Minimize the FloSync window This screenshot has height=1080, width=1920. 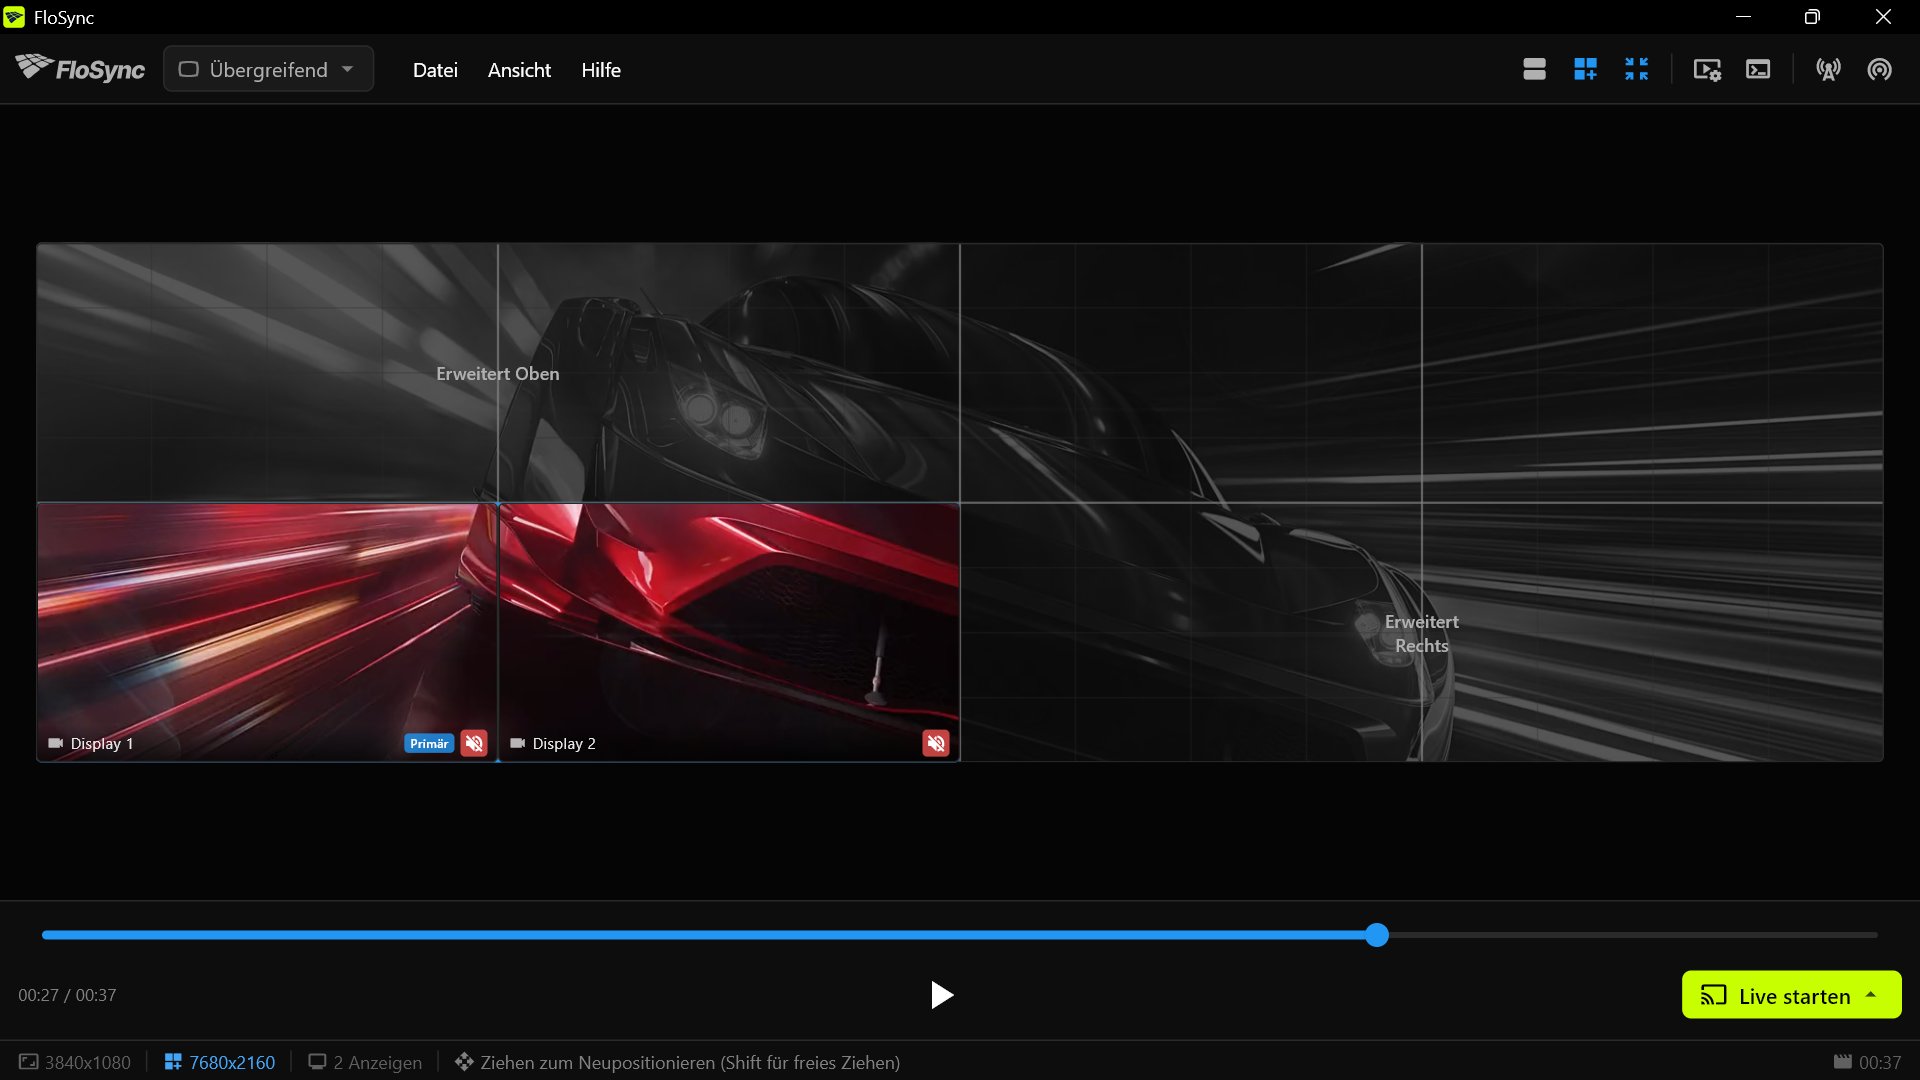click(x=1743, y=17)
